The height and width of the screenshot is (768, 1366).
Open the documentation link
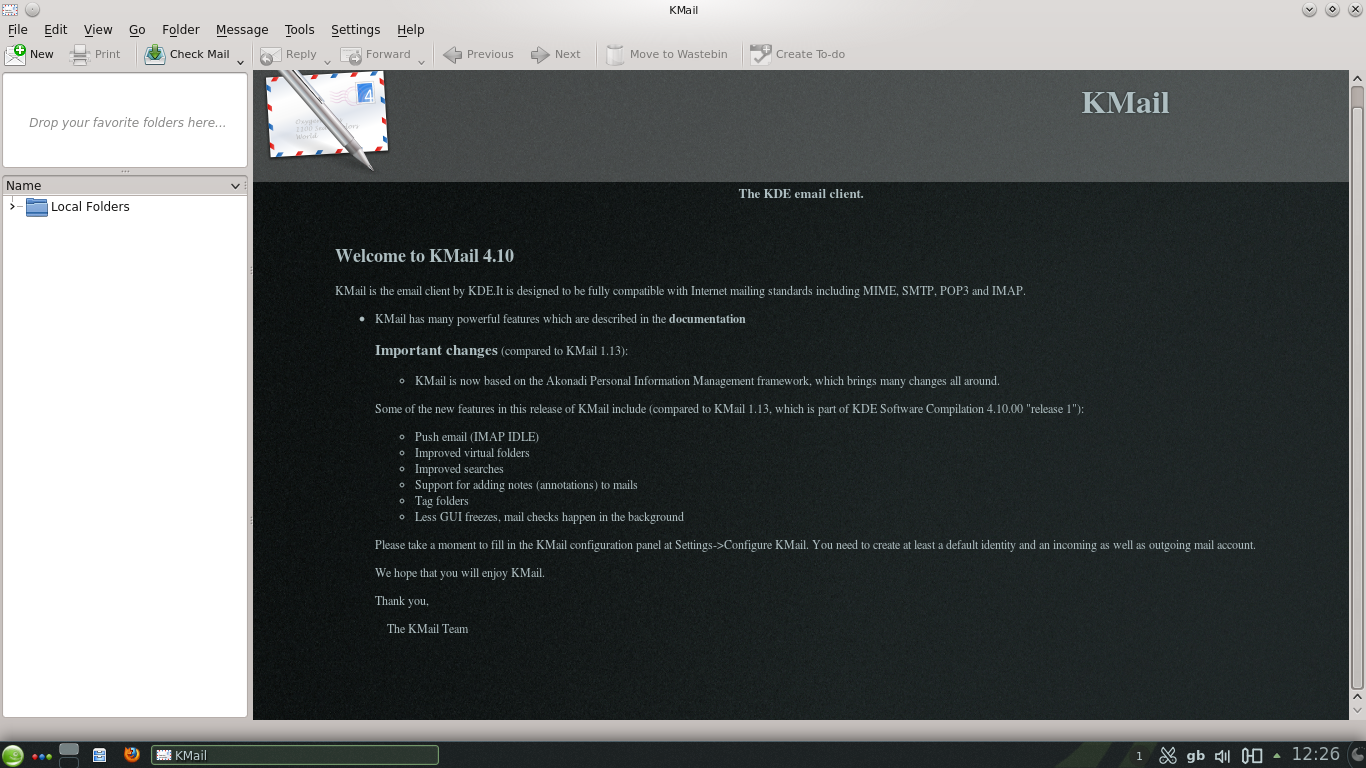point(707,319)
